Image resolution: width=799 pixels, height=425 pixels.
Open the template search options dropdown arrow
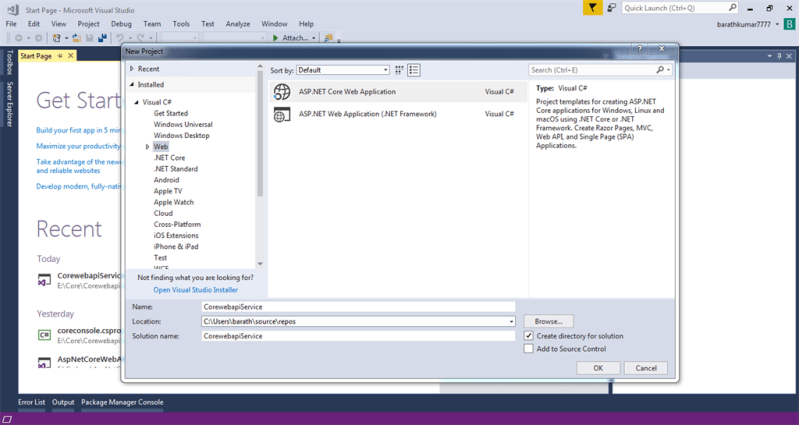coord(668,70)
